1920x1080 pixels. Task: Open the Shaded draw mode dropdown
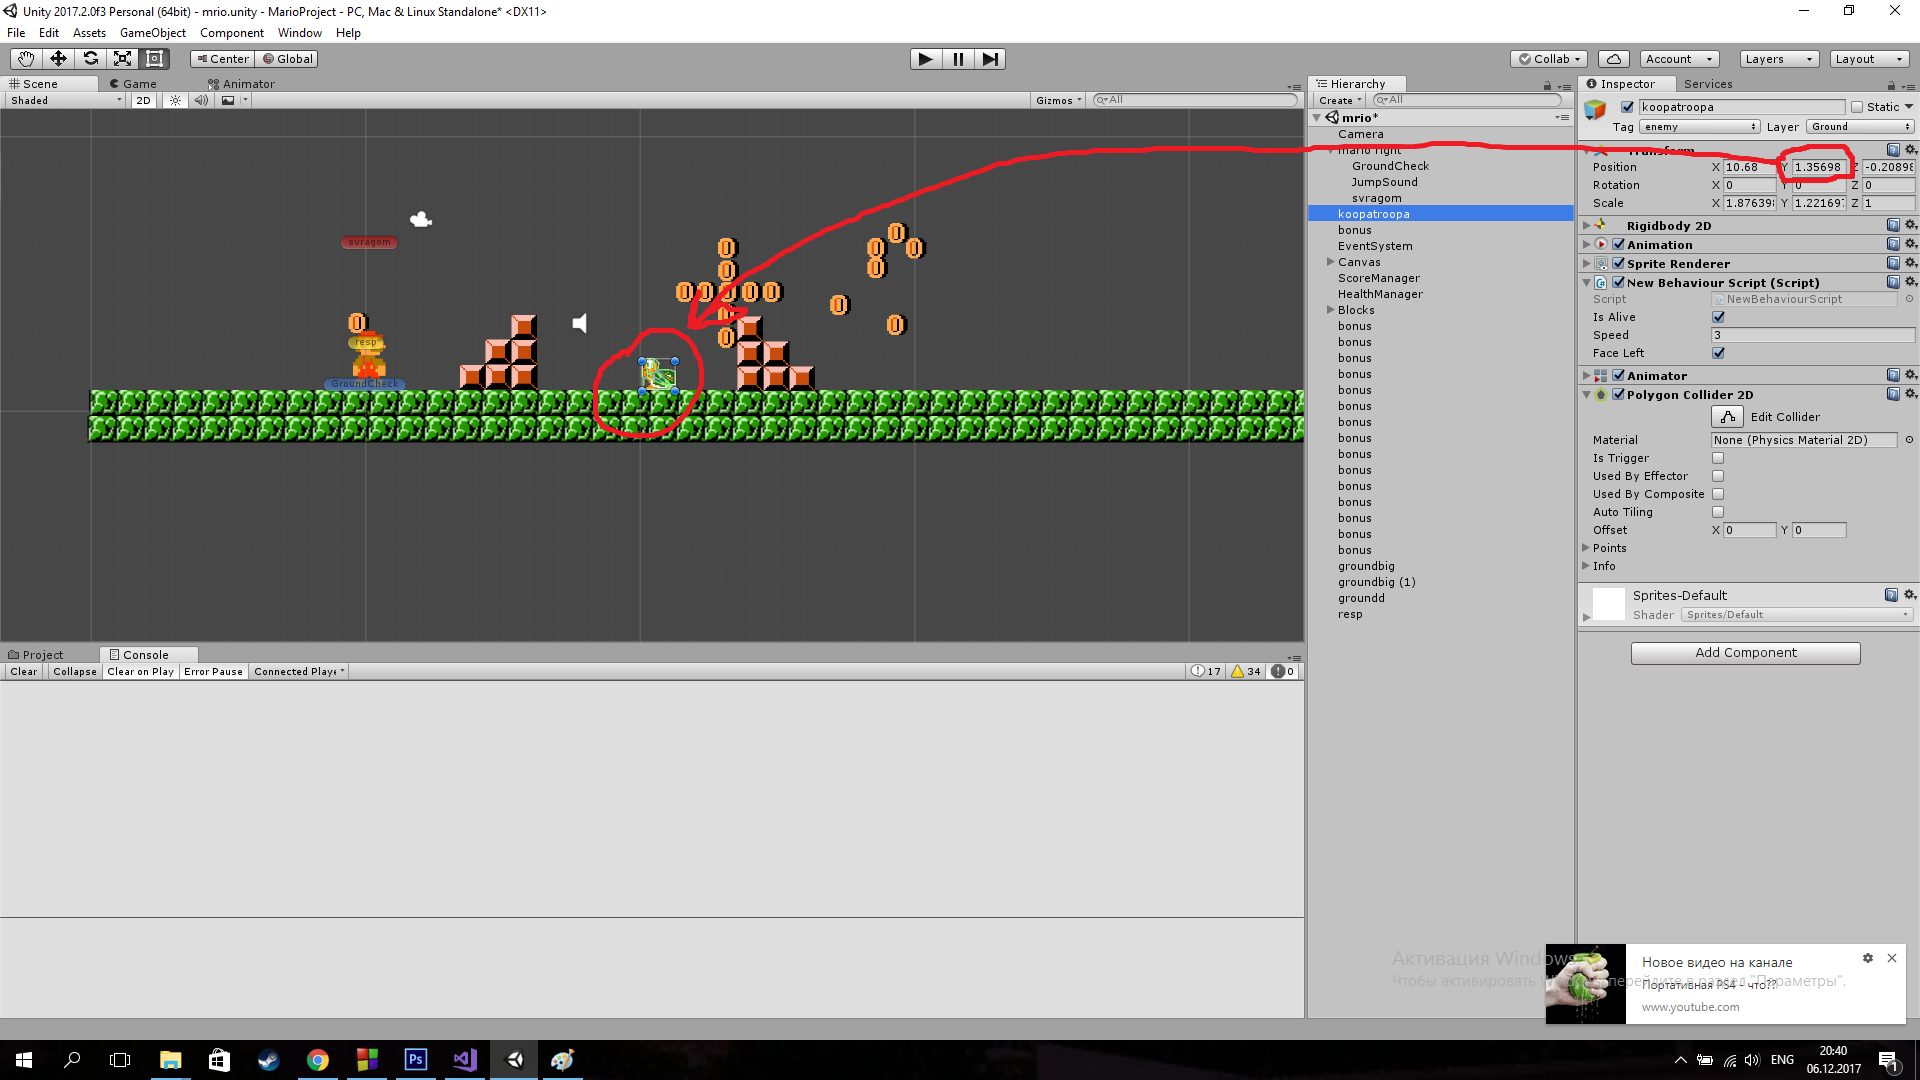click(x=65, y=100)
